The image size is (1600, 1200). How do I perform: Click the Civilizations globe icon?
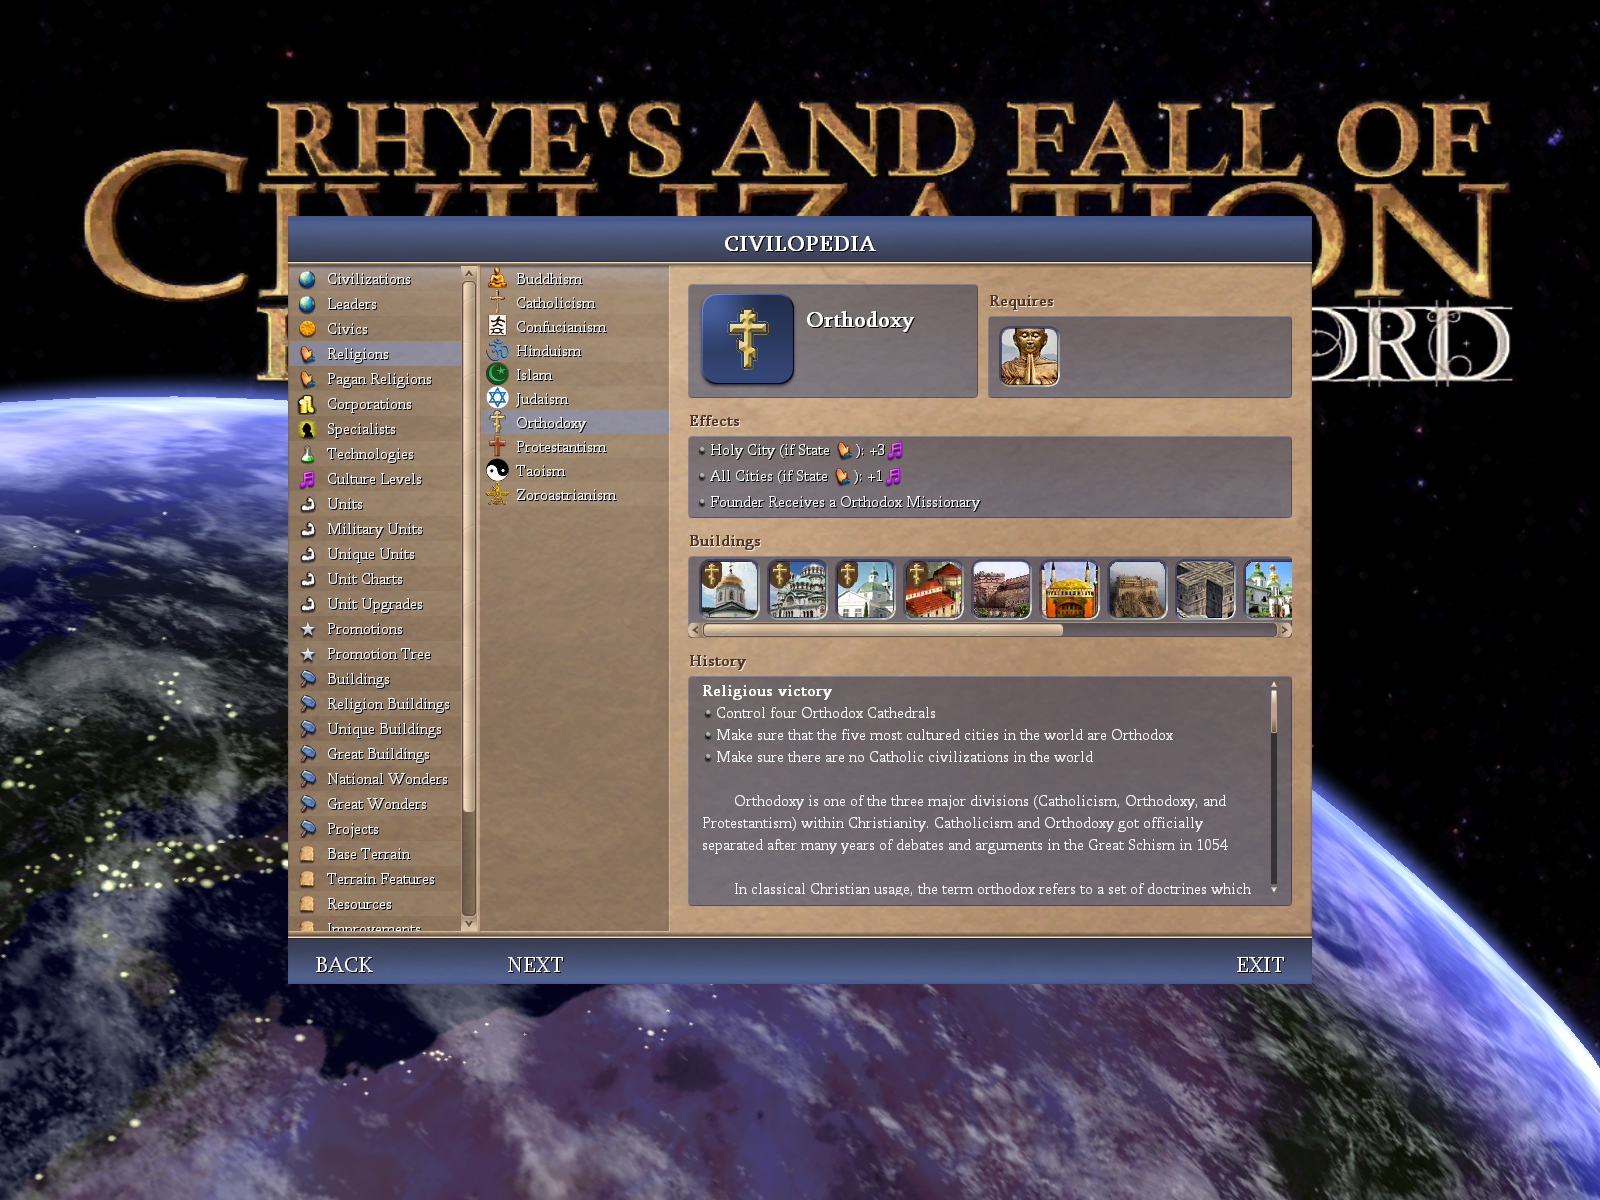click(x=307, y=279)
